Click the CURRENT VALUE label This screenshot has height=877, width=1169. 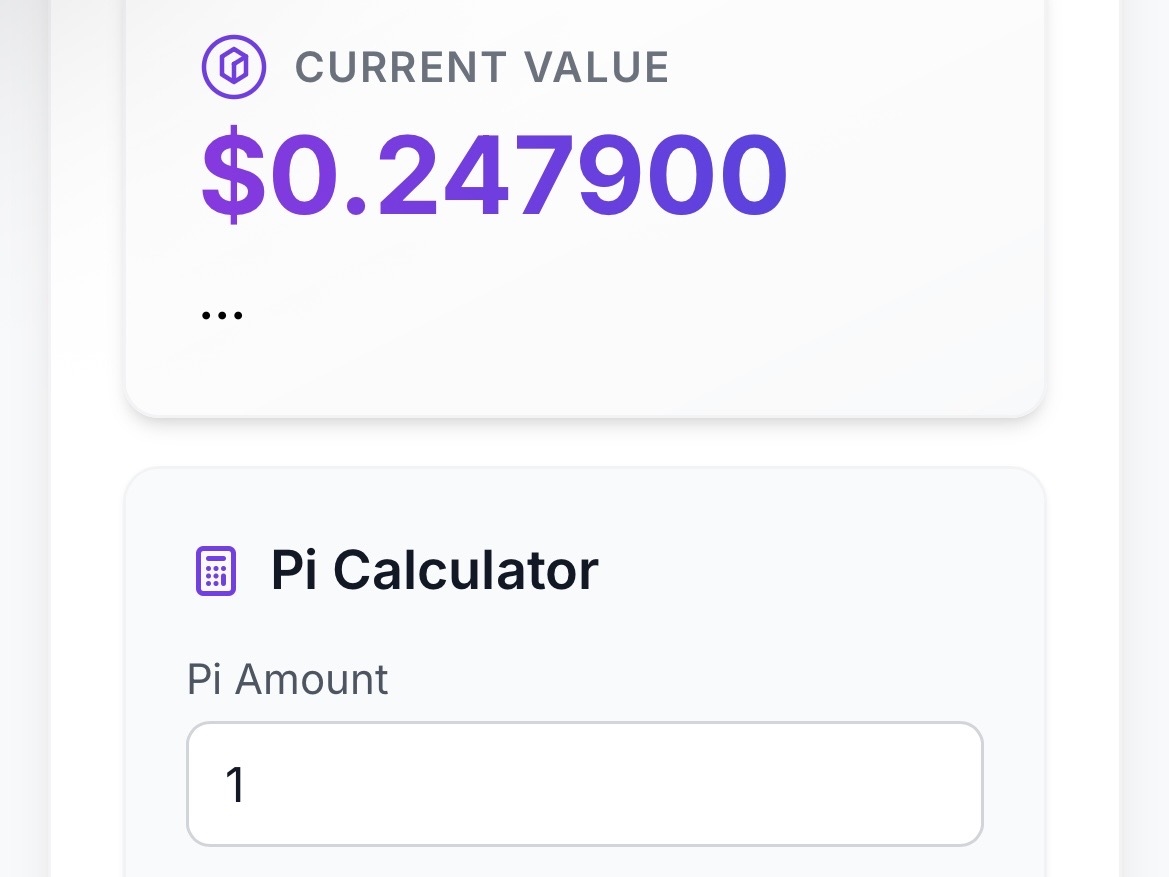(482, 68)
